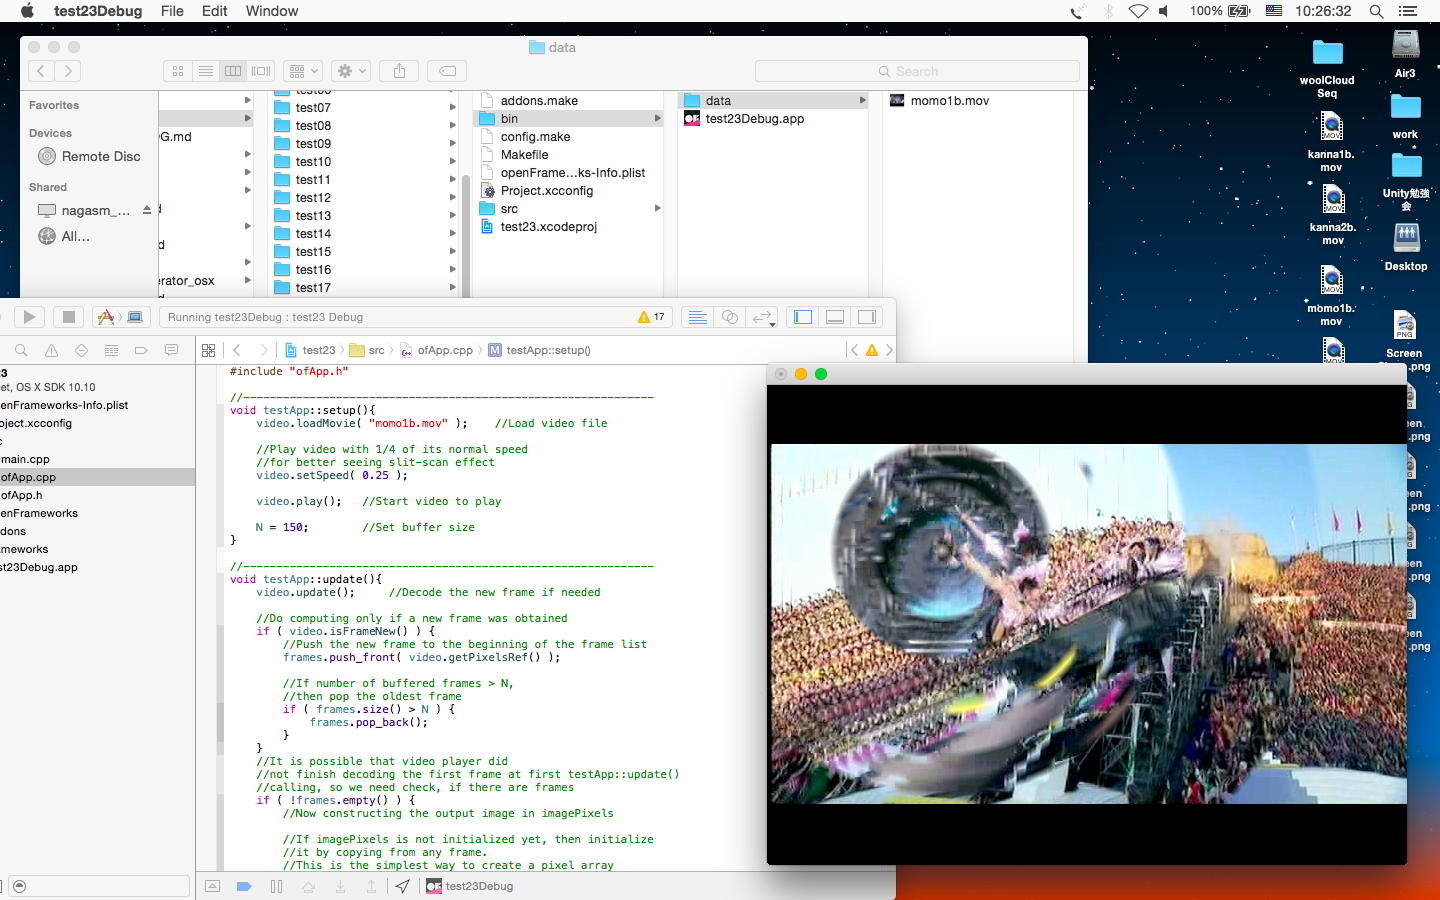Pause program execution in debug bar

(276, 886)
